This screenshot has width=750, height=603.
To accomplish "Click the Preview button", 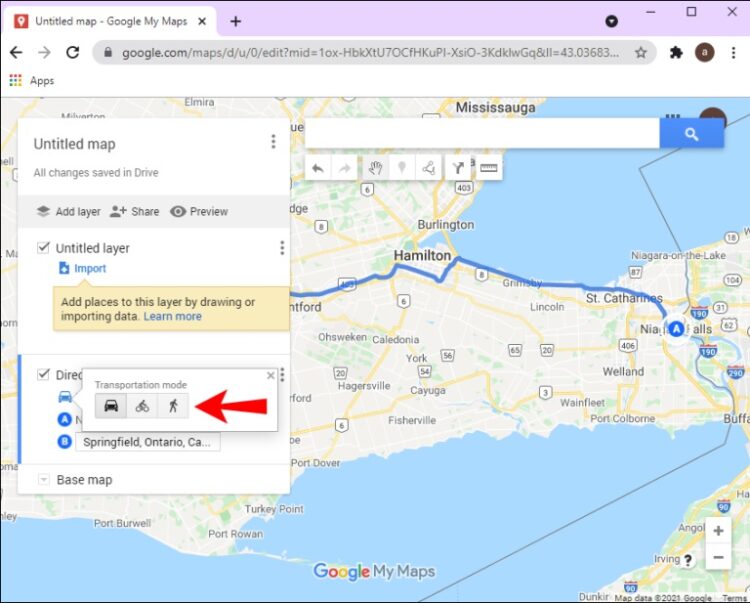I will coord(199,211).
